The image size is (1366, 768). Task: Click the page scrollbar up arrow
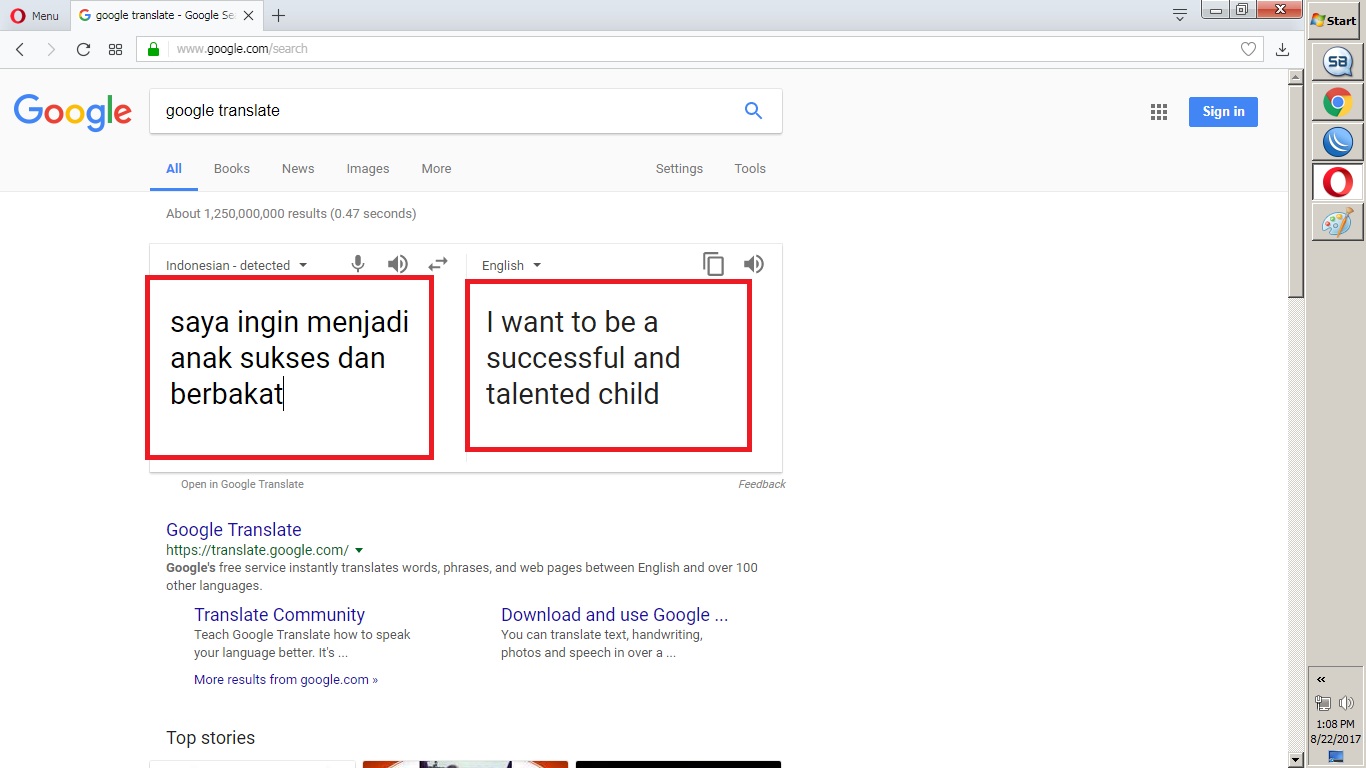[1296, 76]
